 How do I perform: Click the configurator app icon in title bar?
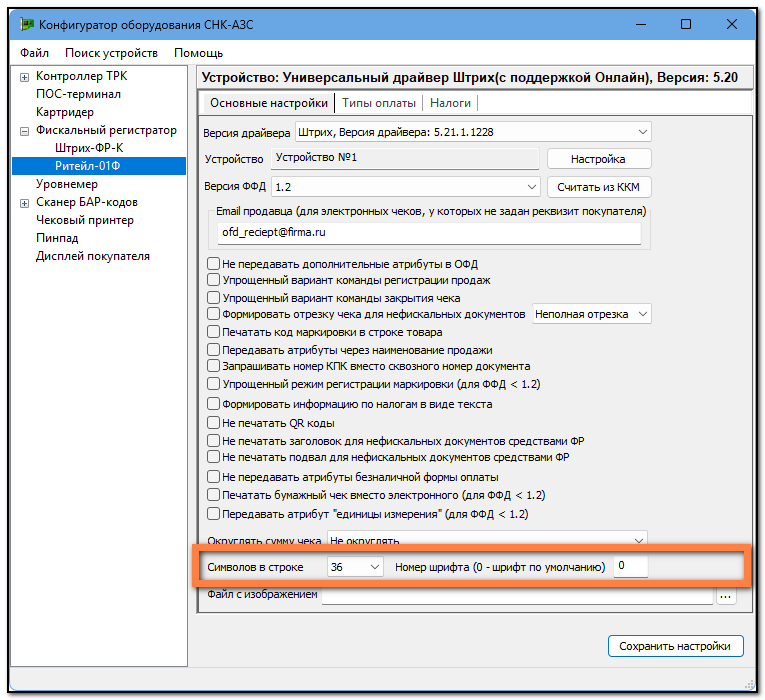tap(27, 24)
